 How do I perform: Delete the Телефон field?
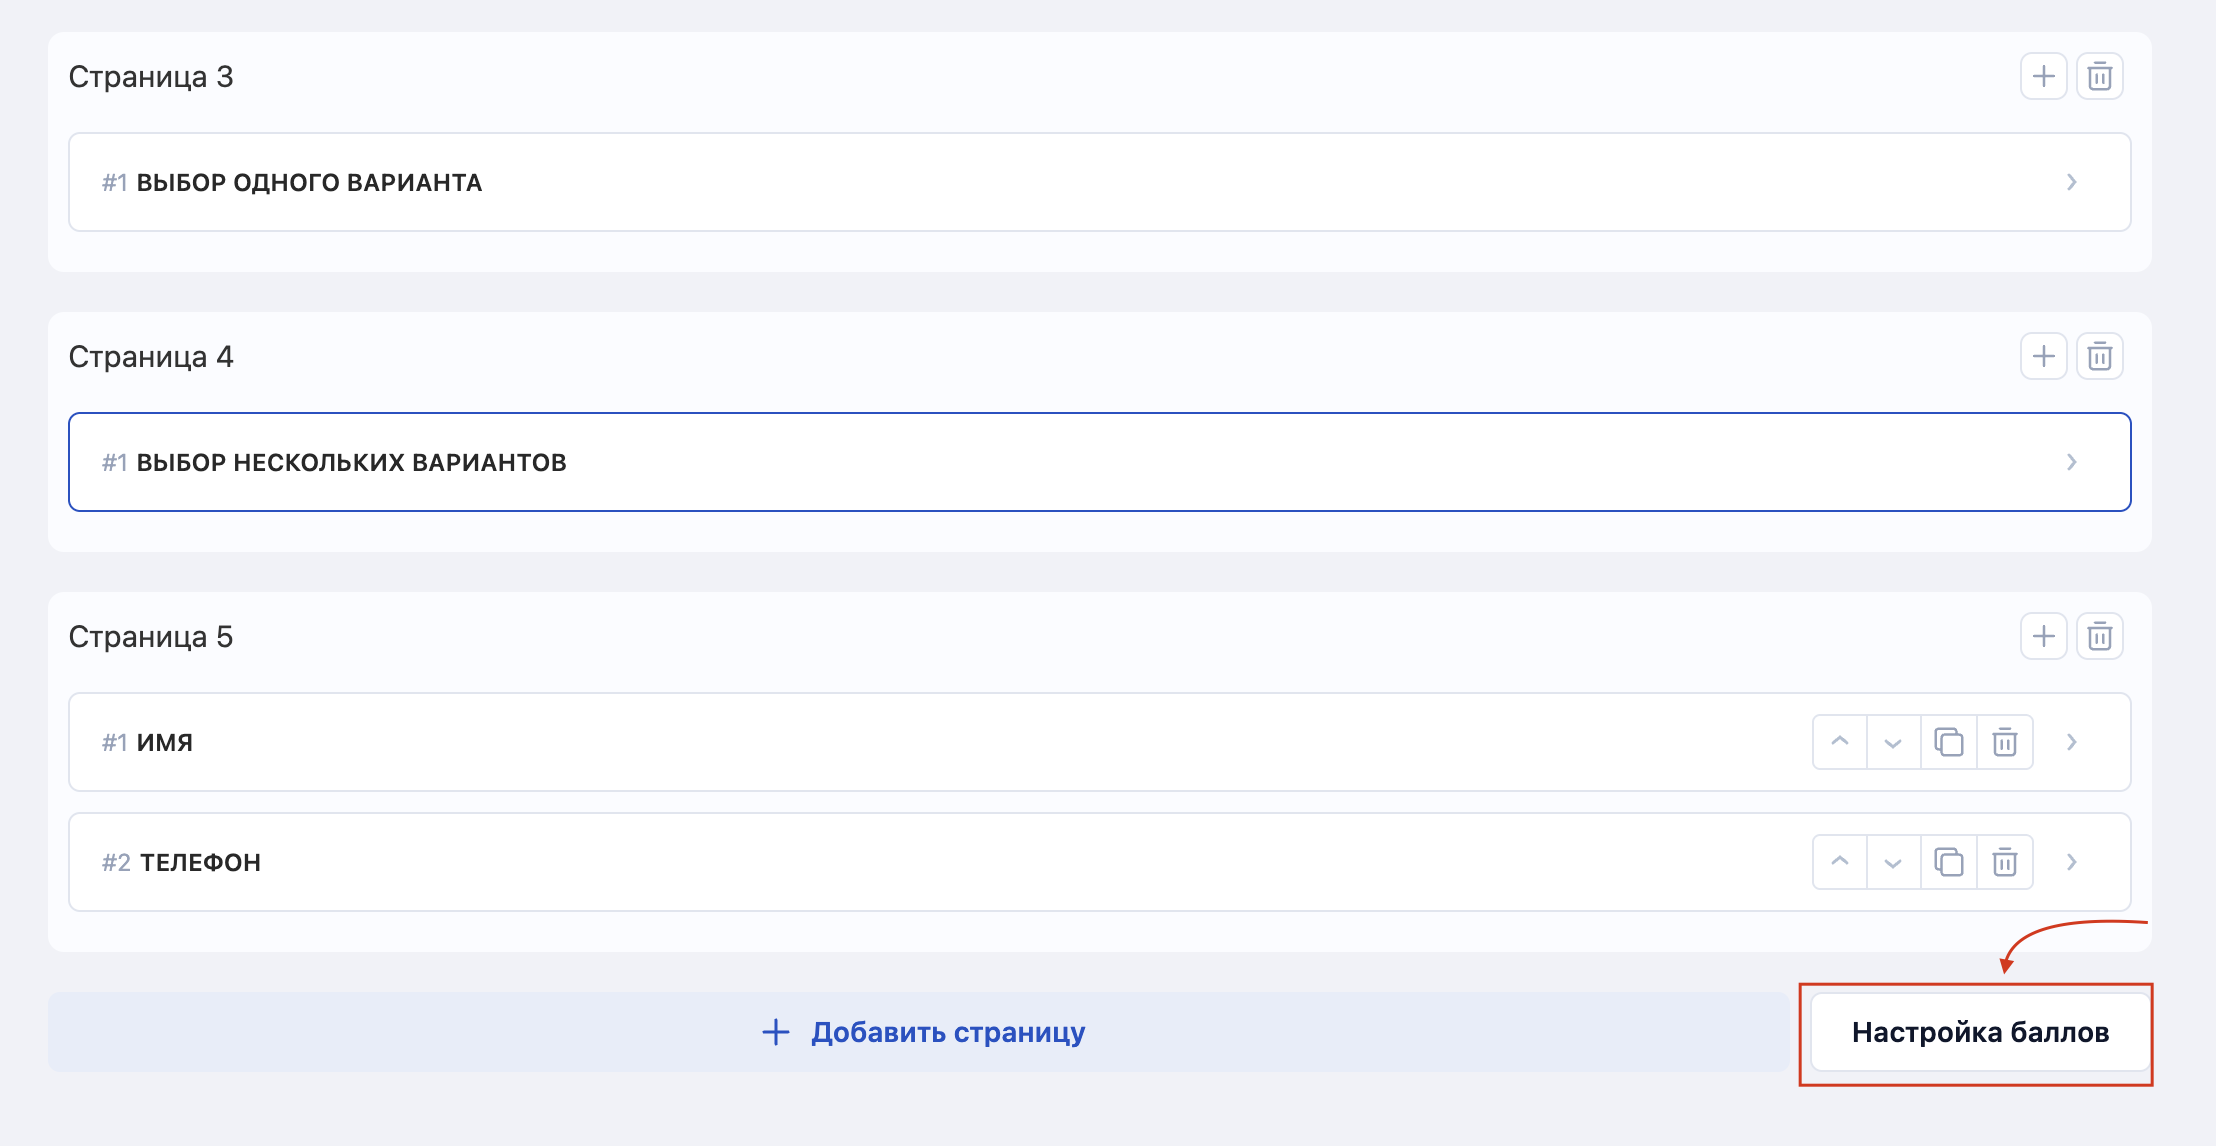point(2005,862)
